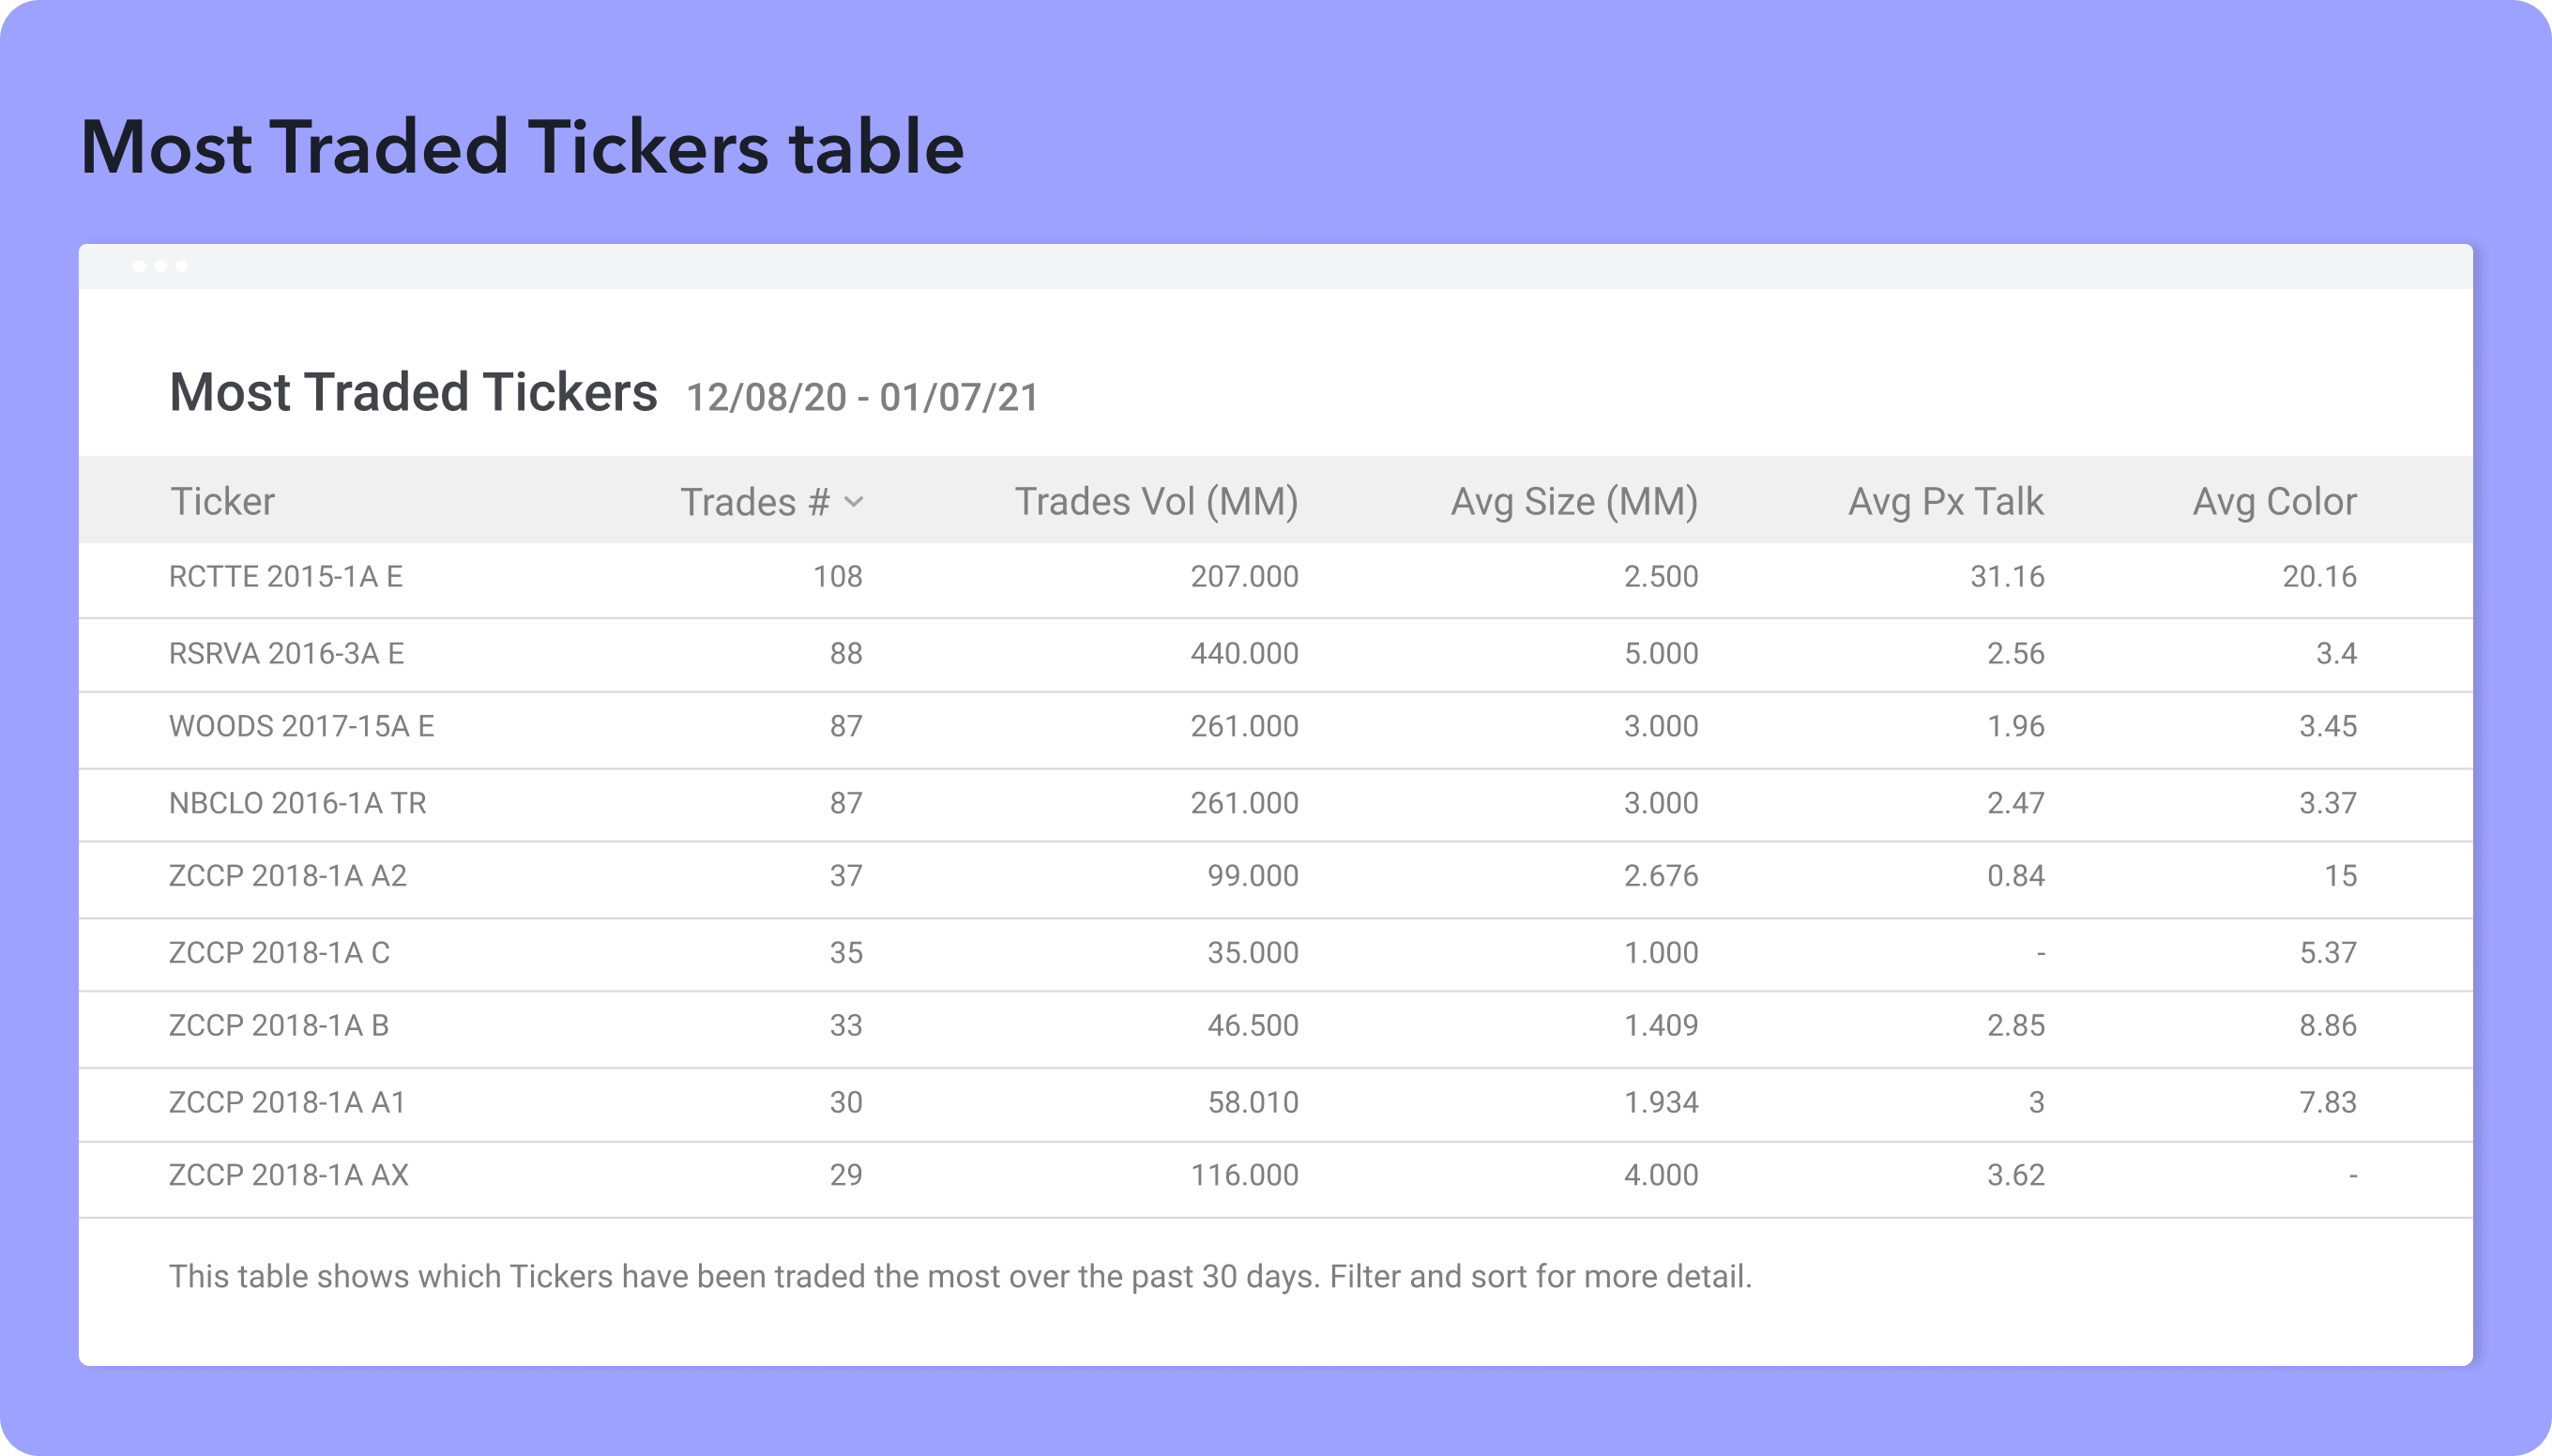Click the ZCCP 2018-1A B ticker
This screenshot has height=1456, width=2552.
click(x=279, y=1026)
